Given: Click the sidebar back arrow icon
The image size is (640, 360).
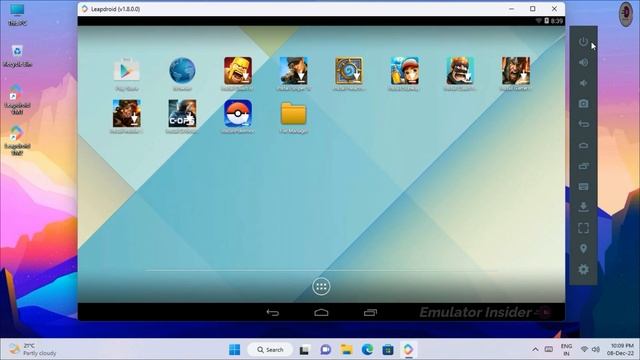Looking at the screenshot, I should tap(583, 124).
